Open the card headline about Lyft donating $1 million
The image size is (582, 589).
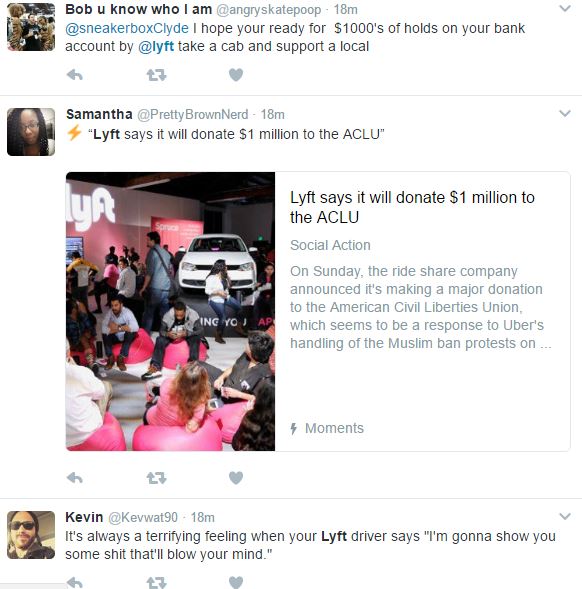tap(412, 207)
